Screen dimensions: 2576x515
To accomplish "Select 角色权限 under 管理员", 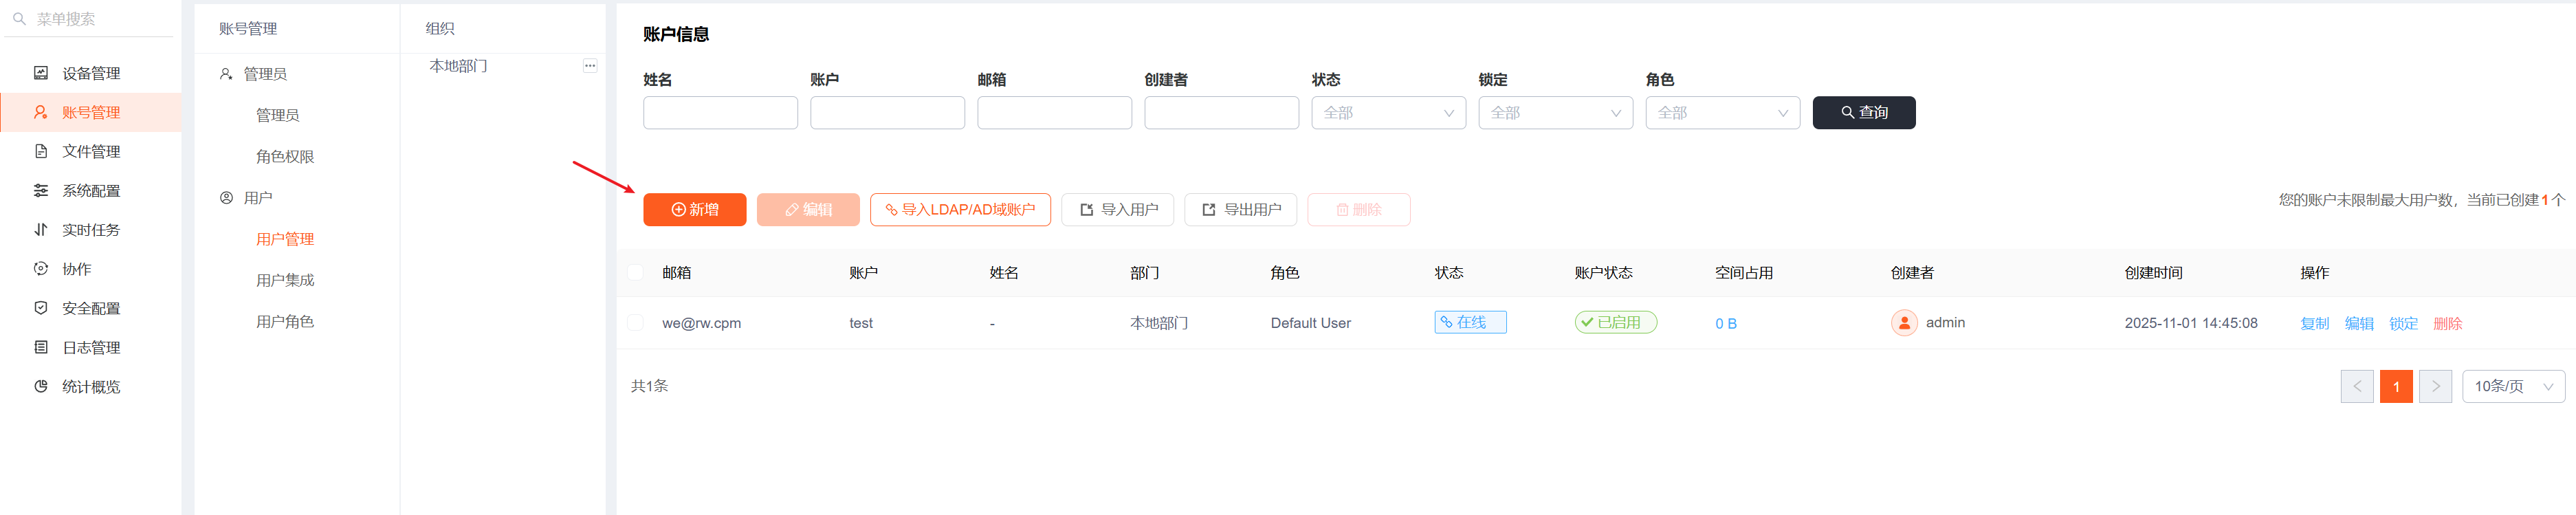I will click(285, 156).
